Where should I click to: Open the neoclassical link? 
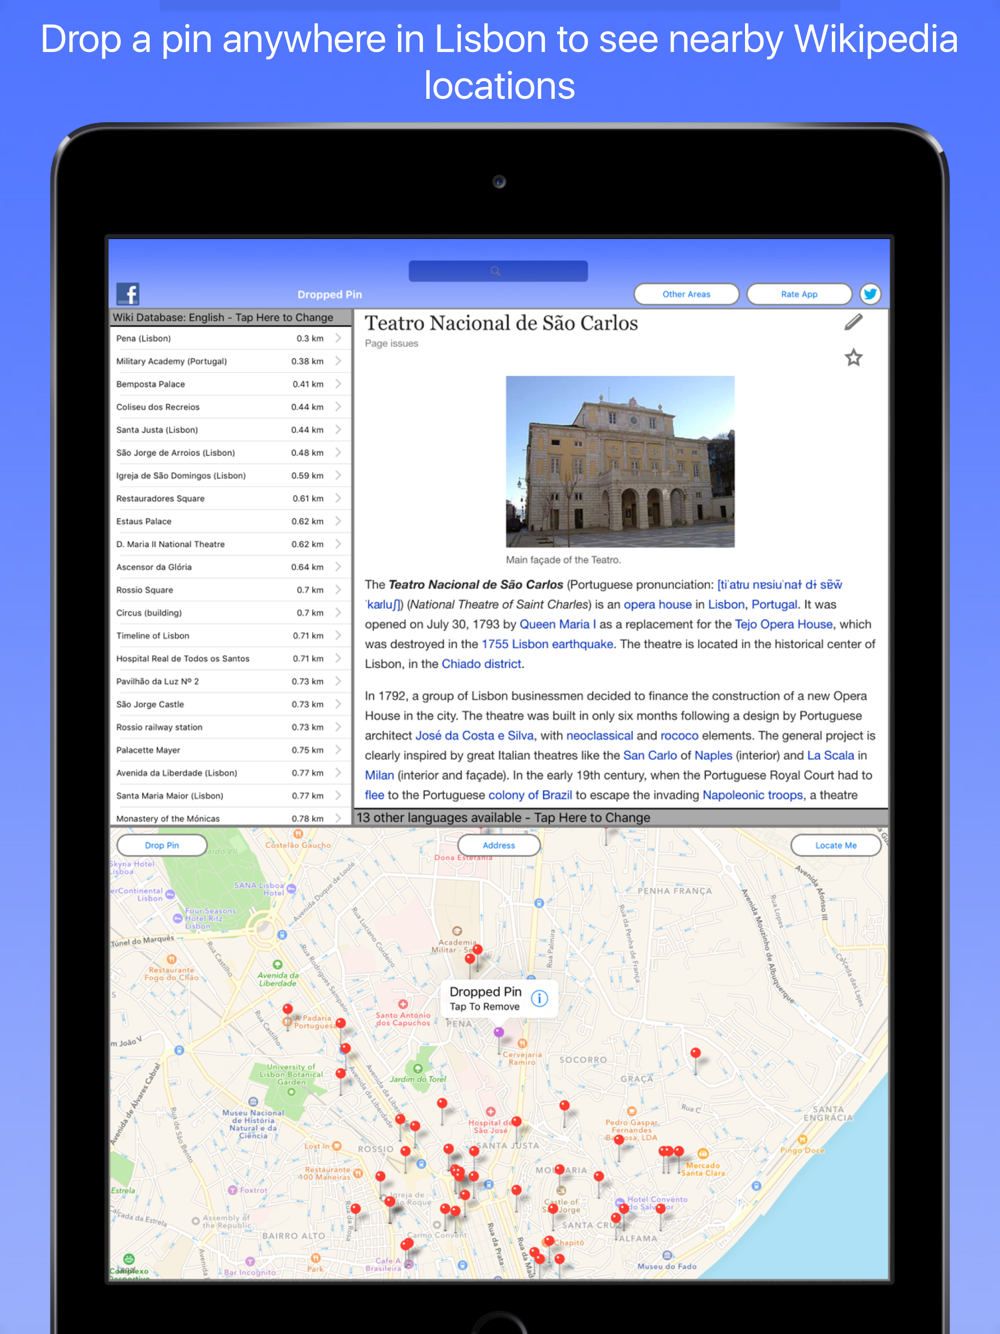coord(600,735)
